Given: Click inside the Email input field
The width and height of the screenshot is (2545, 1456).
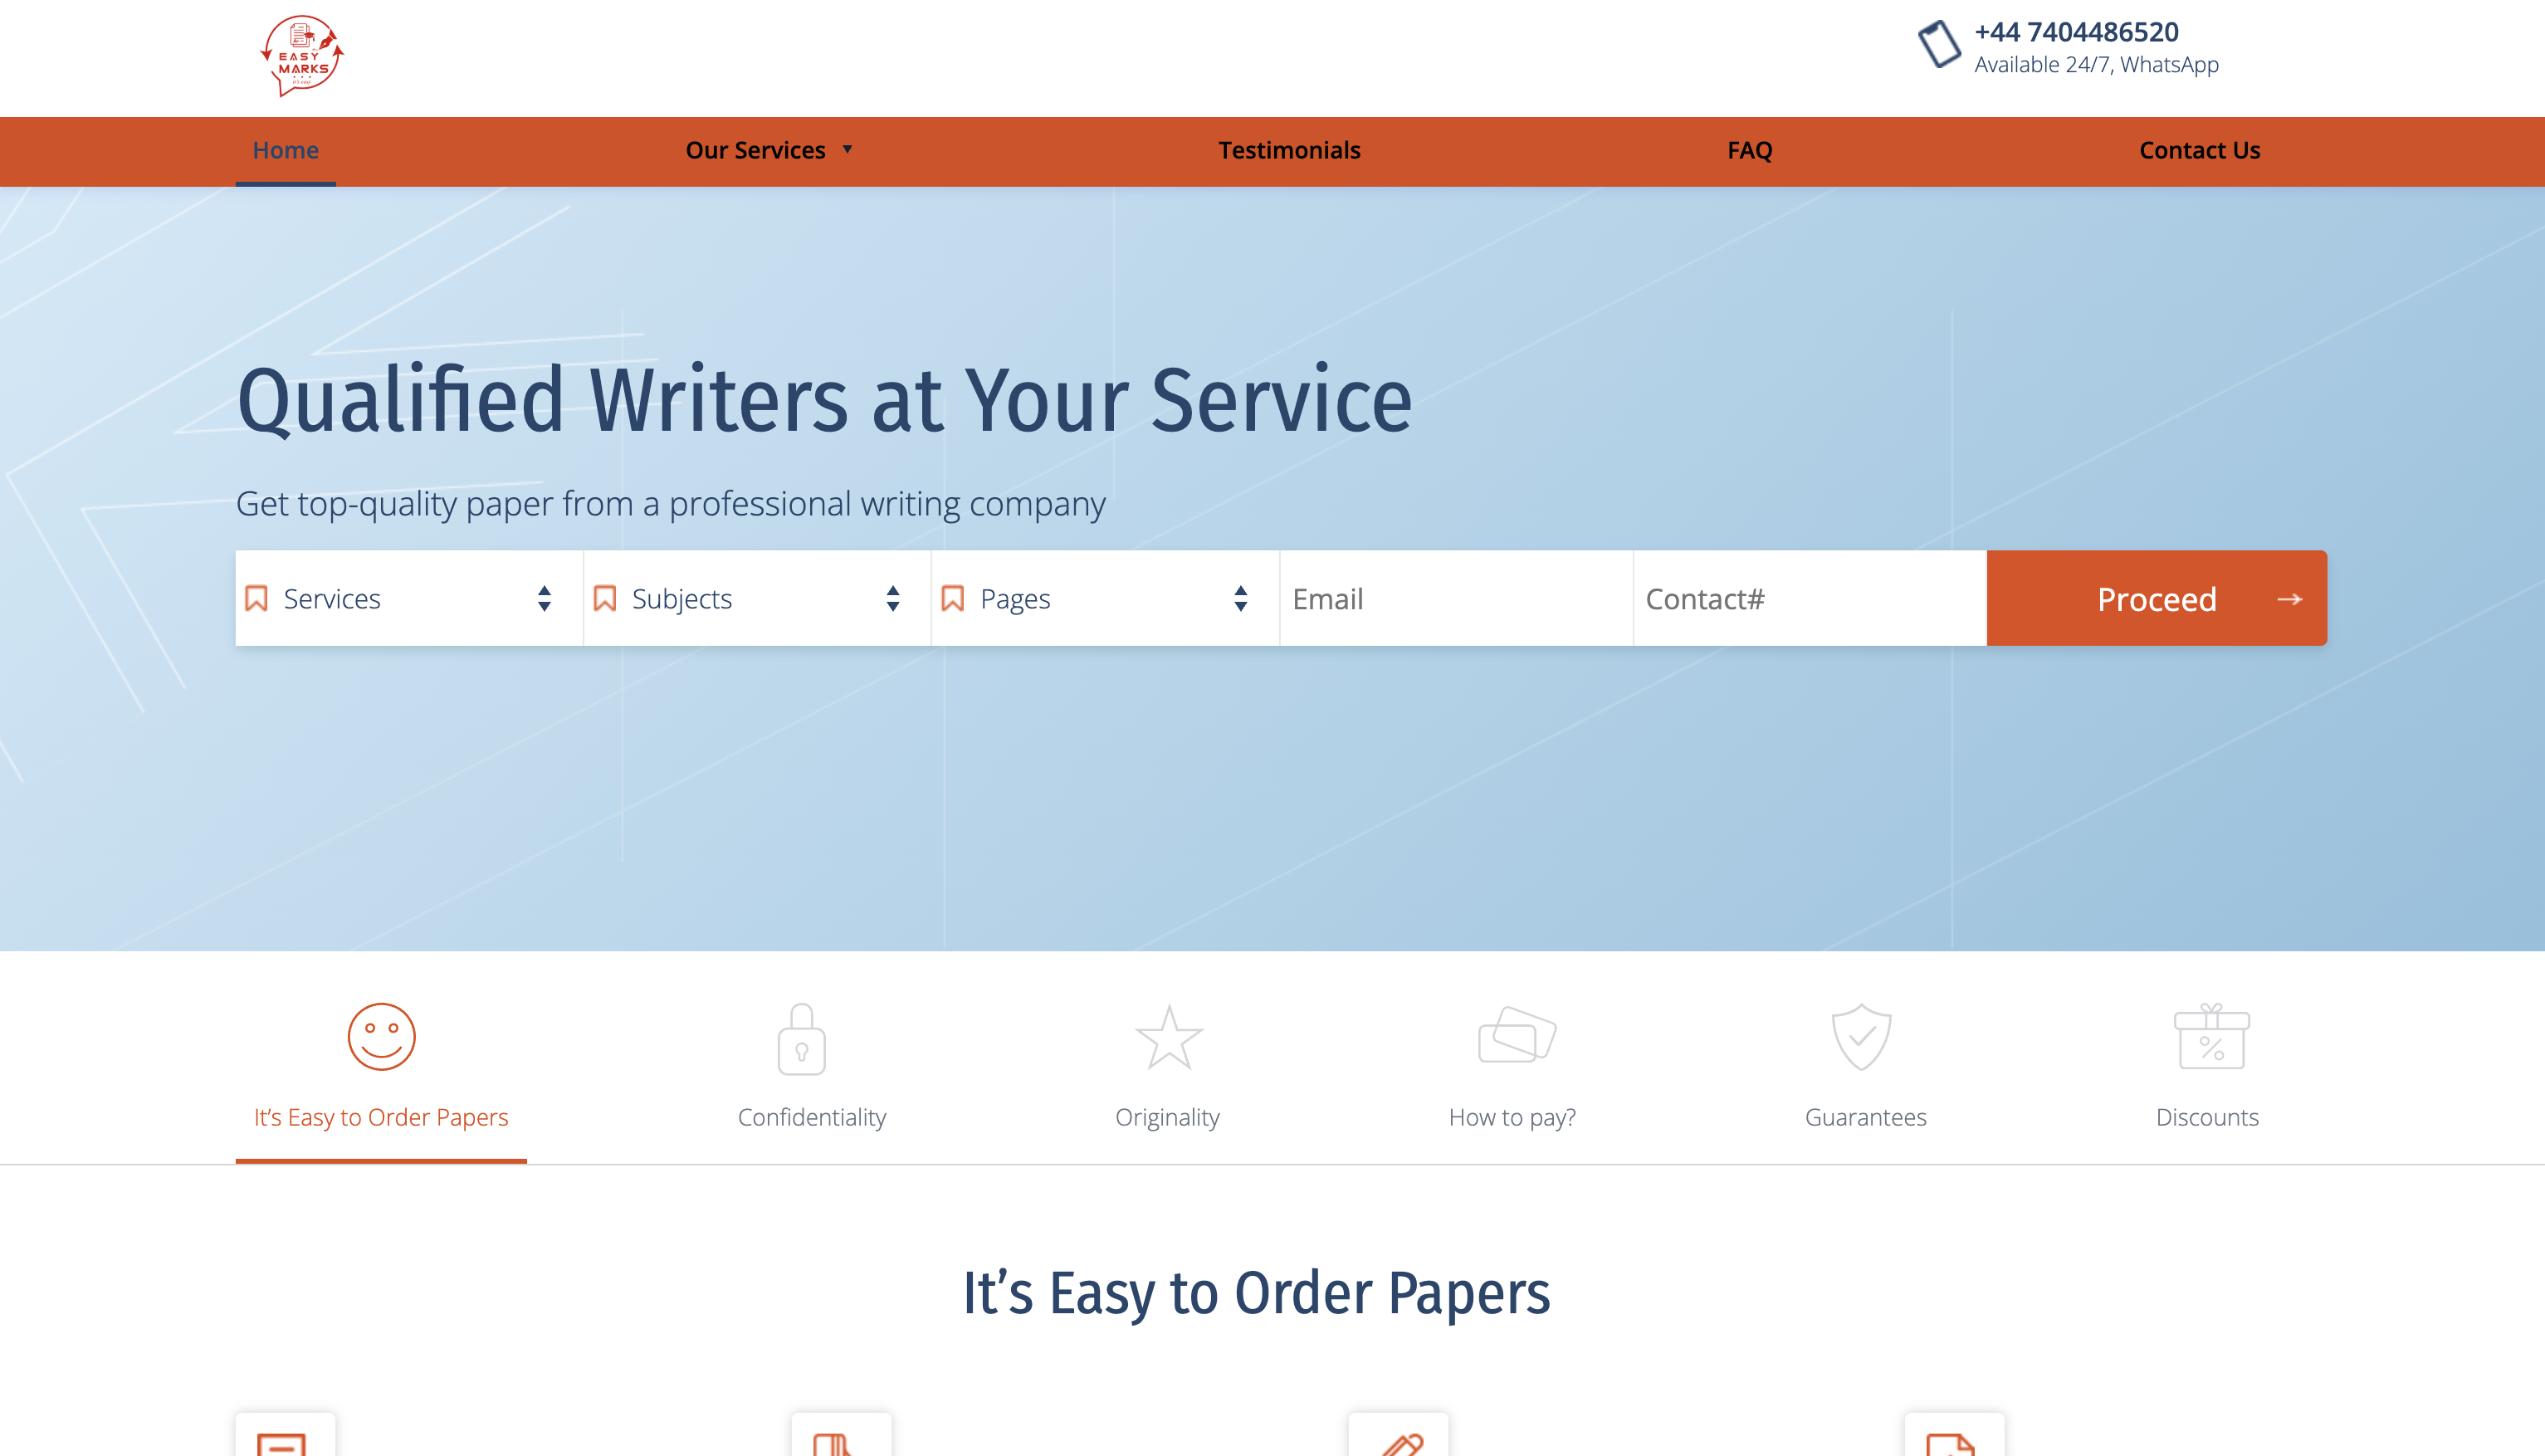Looking at the screenshot, I should pyautogui.click(x=1454, y=598).
